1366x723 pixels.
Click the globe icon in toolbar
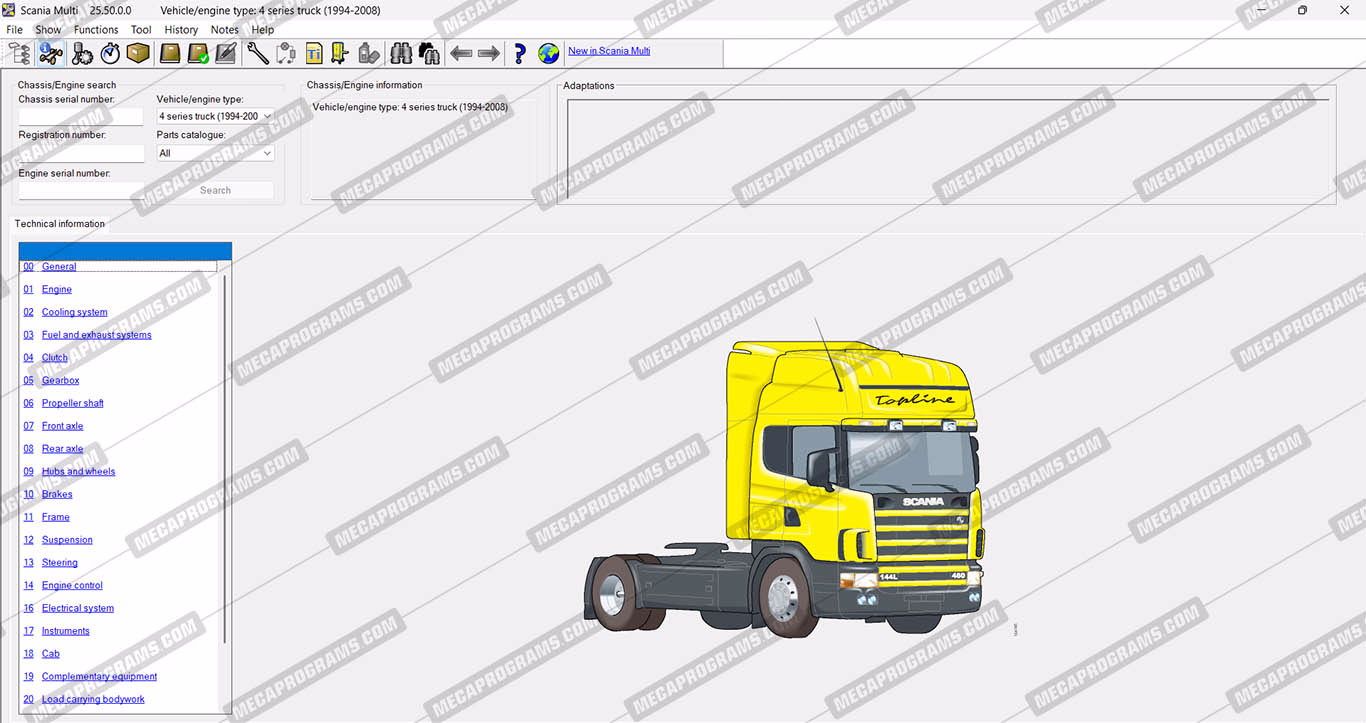point(548,53)
